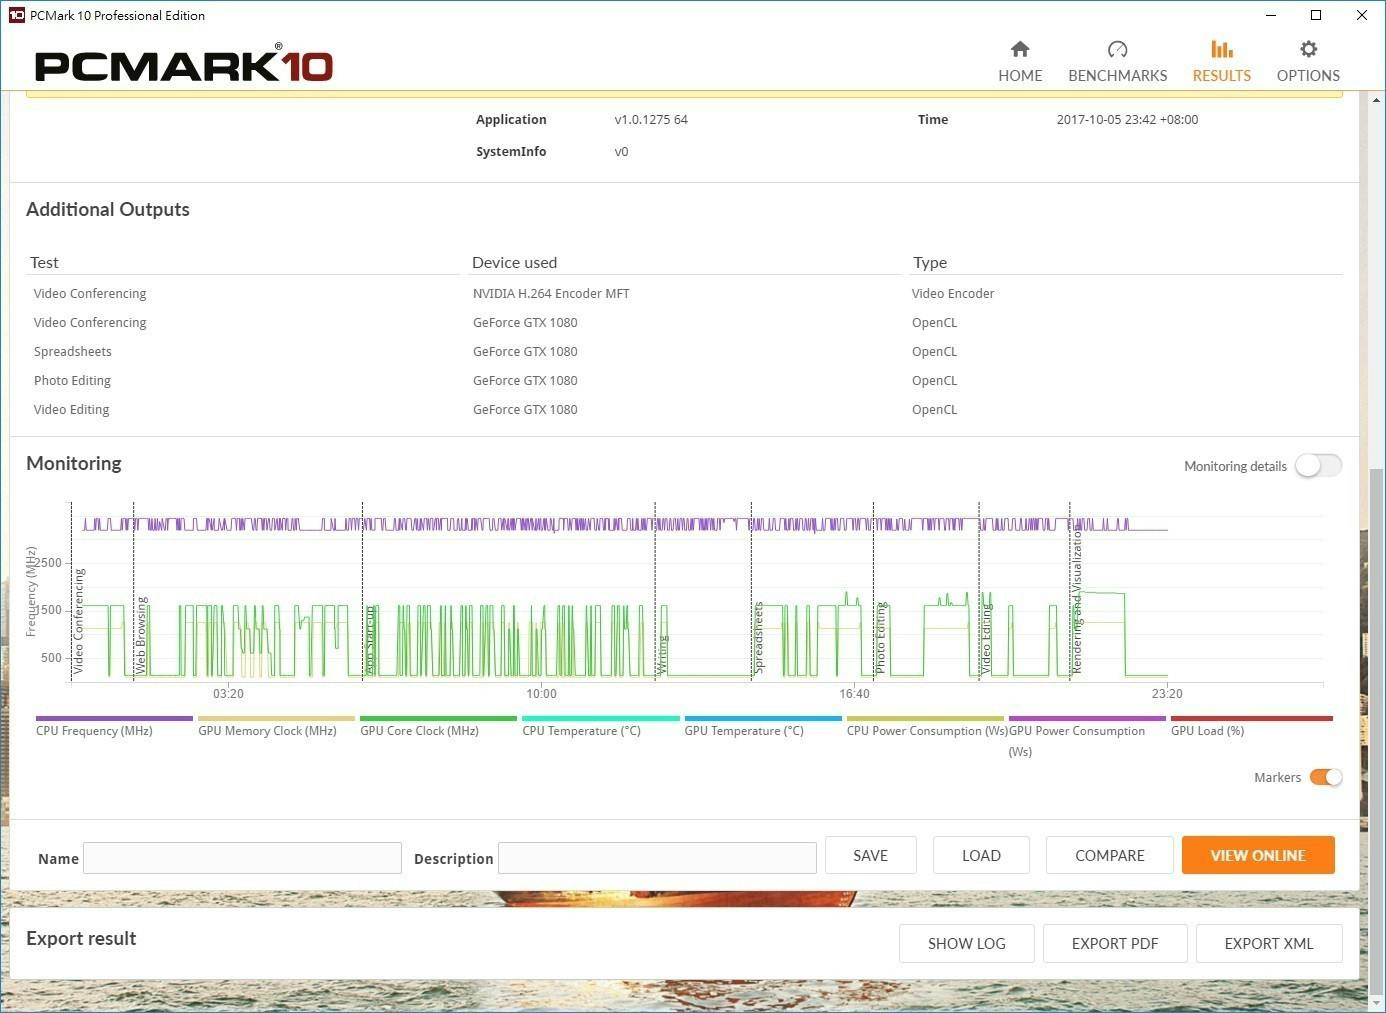
Task: Click the 10:00 time axis label
Action: pyautogui.click(x=541, y=693)
